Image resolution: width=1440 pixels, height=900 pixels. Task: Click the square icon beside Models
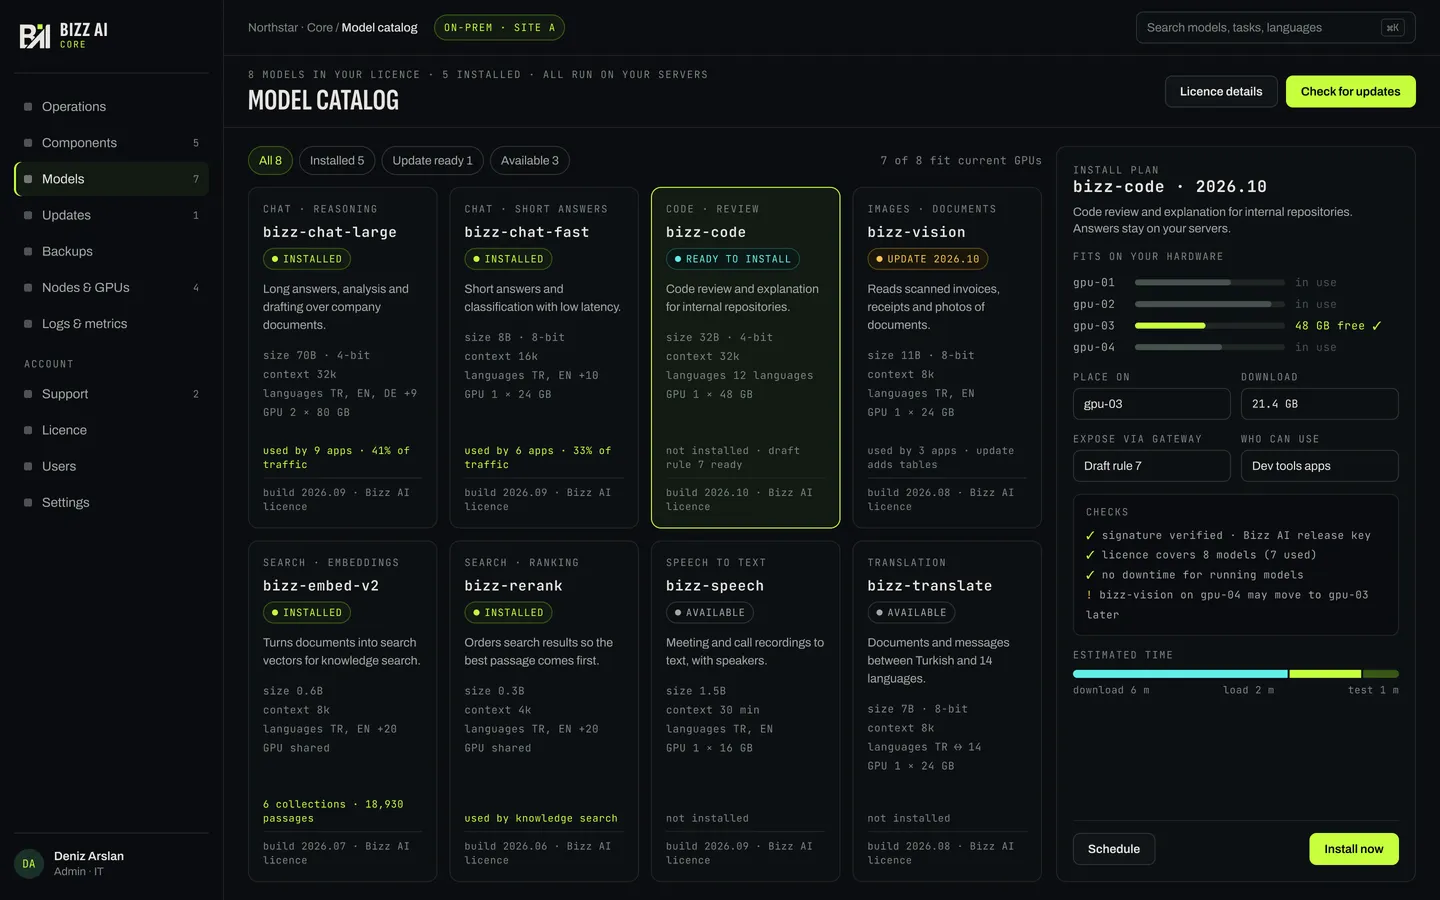tap(28, 179)
